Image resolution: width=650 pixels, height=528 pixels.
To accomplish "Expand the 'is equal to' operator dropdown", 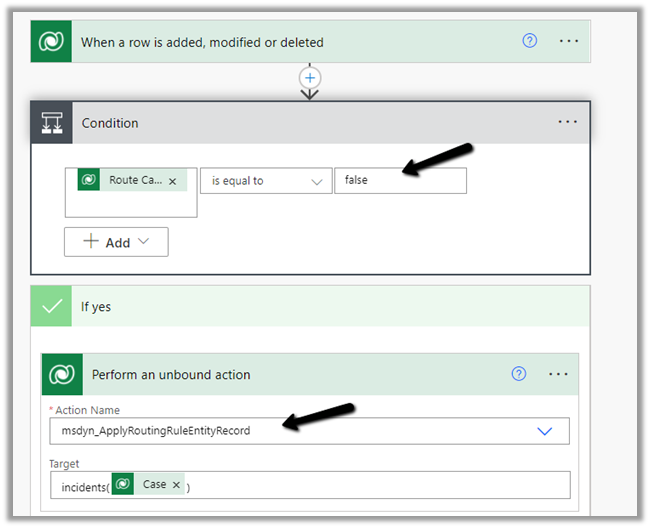I will click(x=317, y=181).
